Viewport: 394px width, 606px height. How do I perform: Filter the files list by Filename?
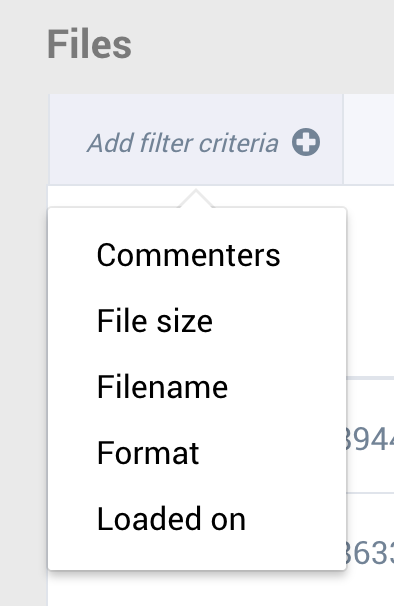point(162,387)
